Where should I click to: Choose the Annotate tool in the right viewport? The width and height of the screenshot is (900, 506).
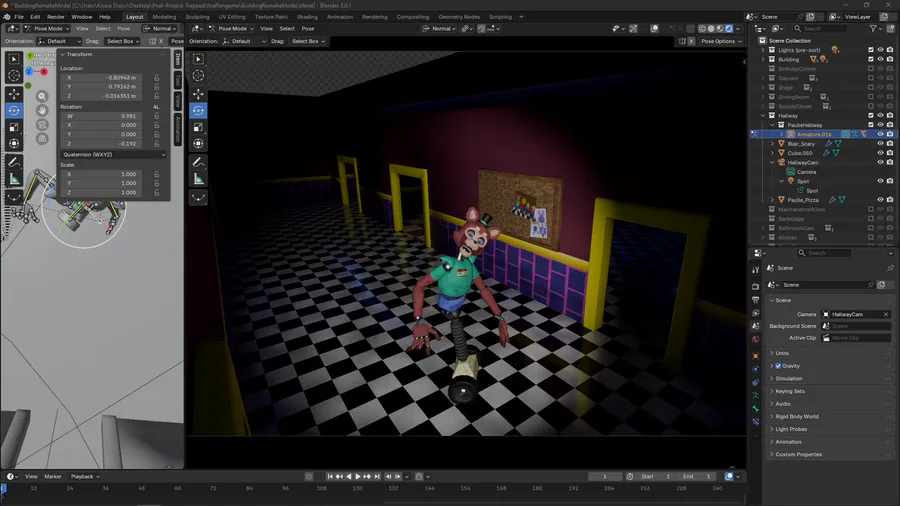point(199,162)
